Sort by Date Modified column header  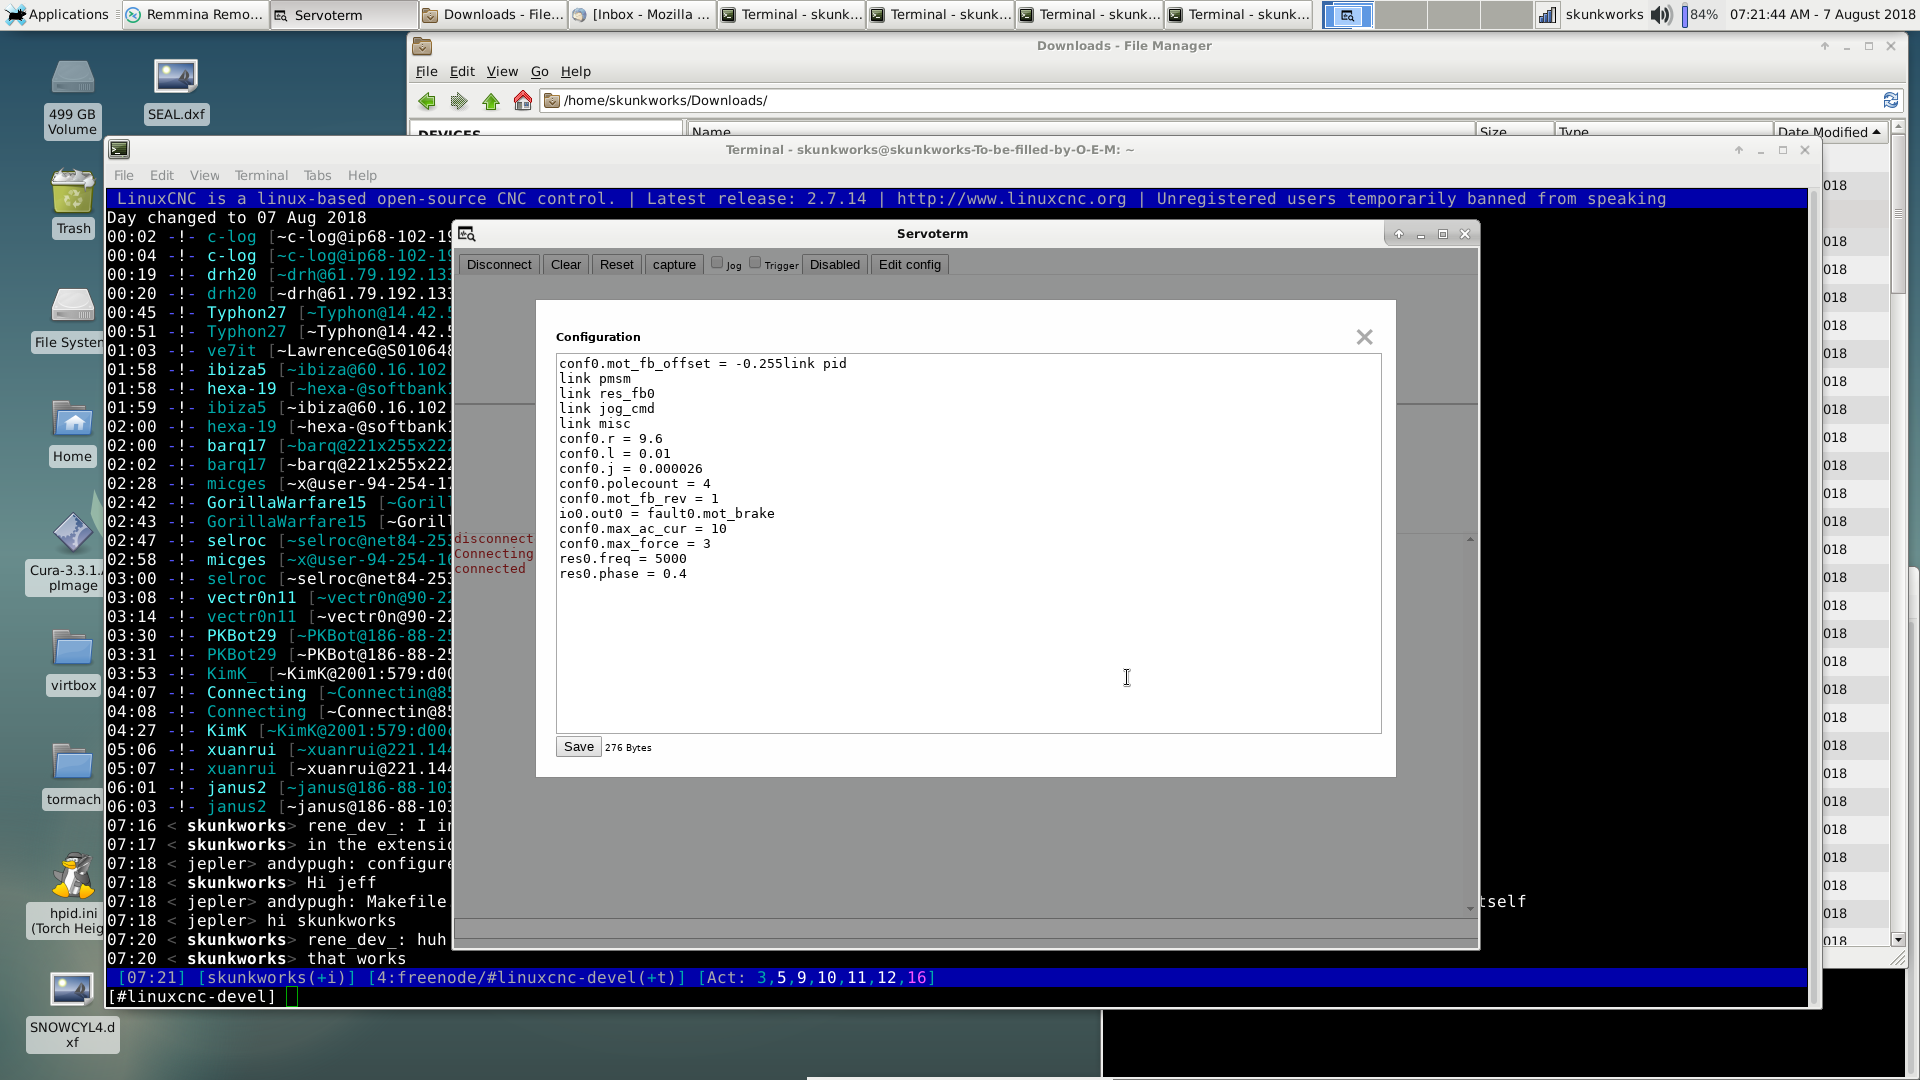click(x=1829, y=131)
